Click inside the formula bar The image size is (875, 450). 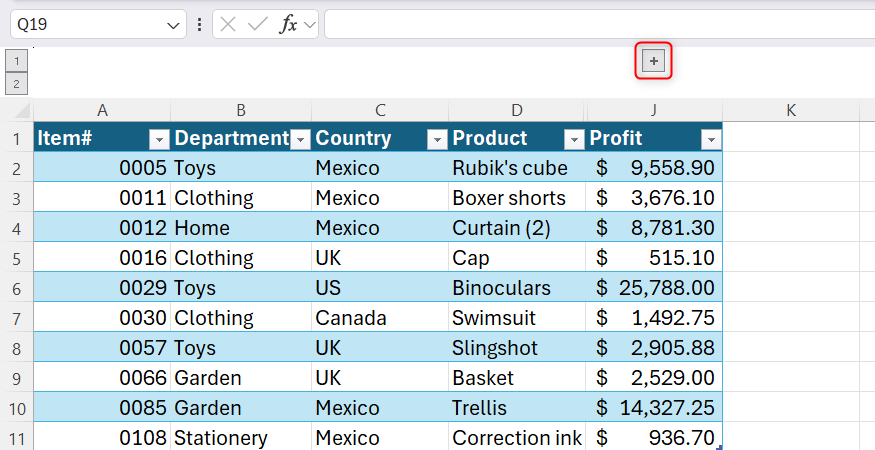(599, 25)
